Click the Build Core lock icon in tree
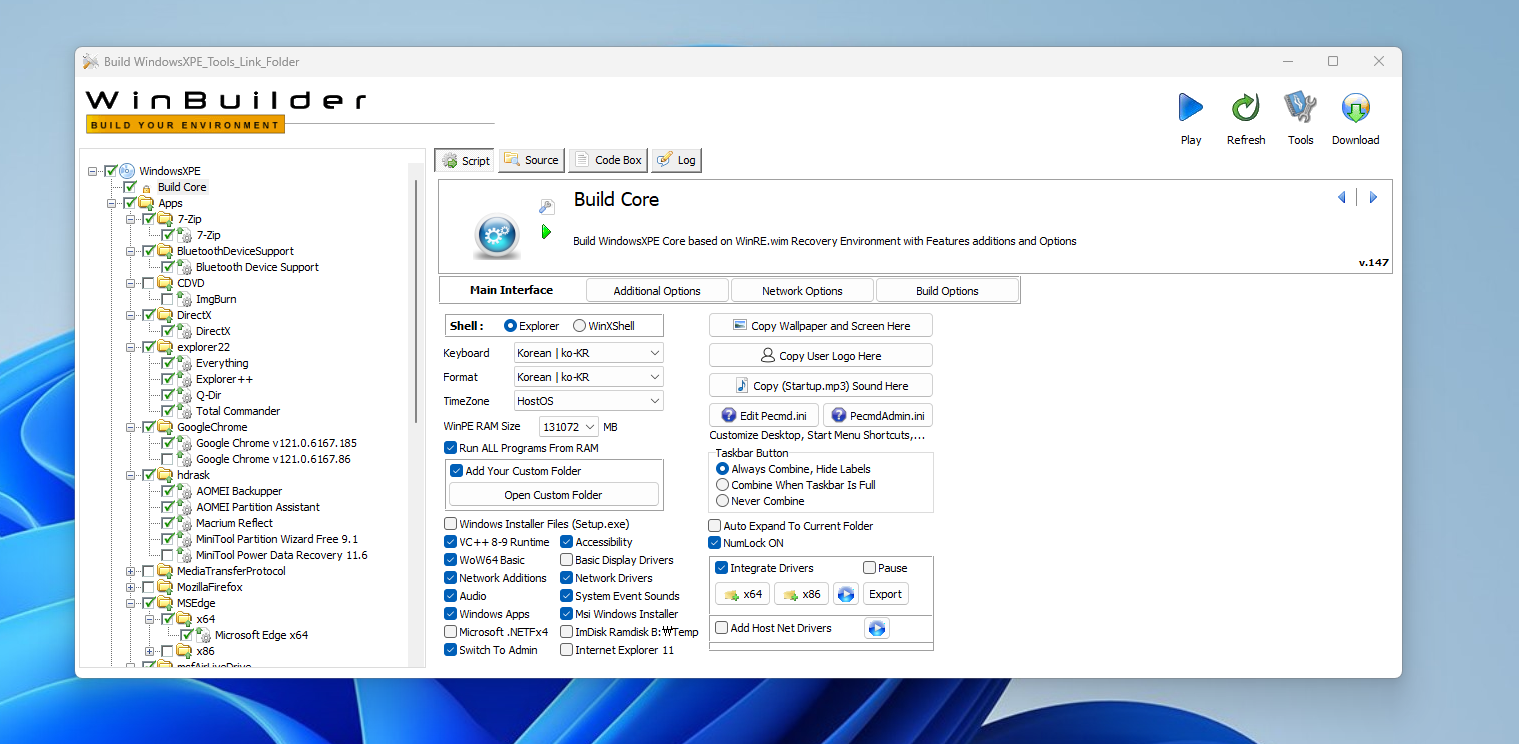1519x744 pixels. [146, 188]
